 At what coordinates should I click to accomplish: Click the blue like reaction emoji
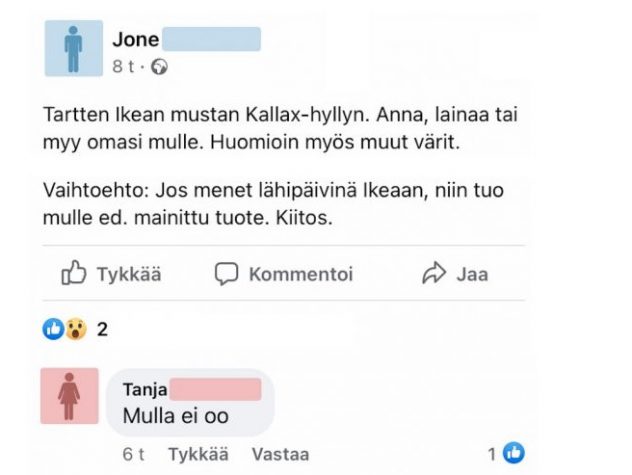coord(52,328)
